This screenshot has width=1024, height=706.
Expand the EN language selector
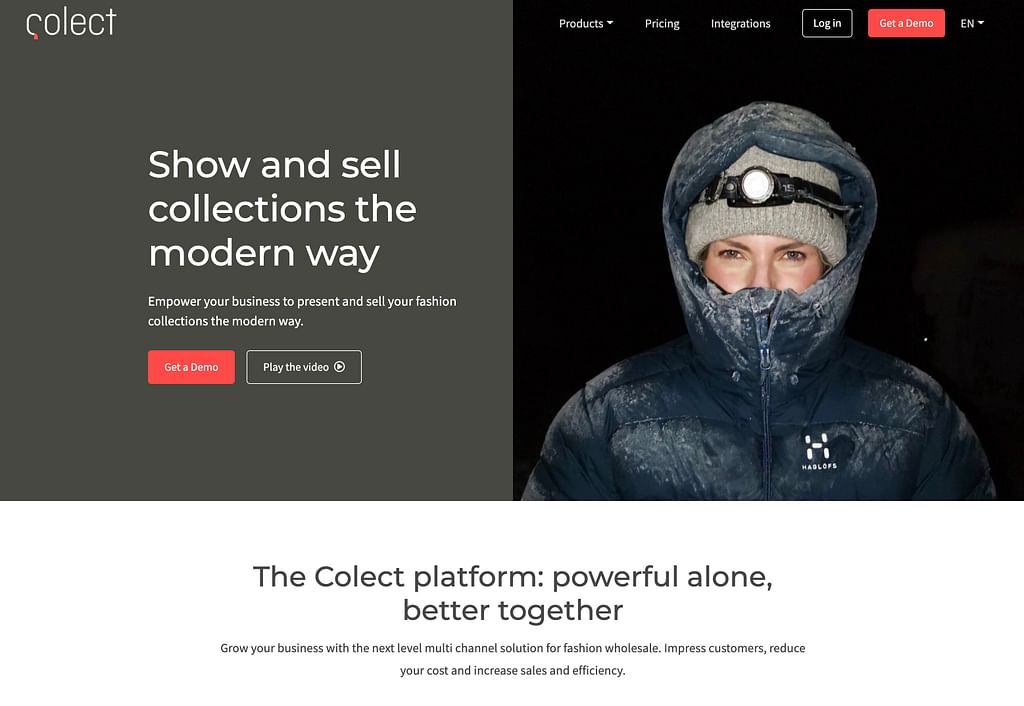point(972,24)
